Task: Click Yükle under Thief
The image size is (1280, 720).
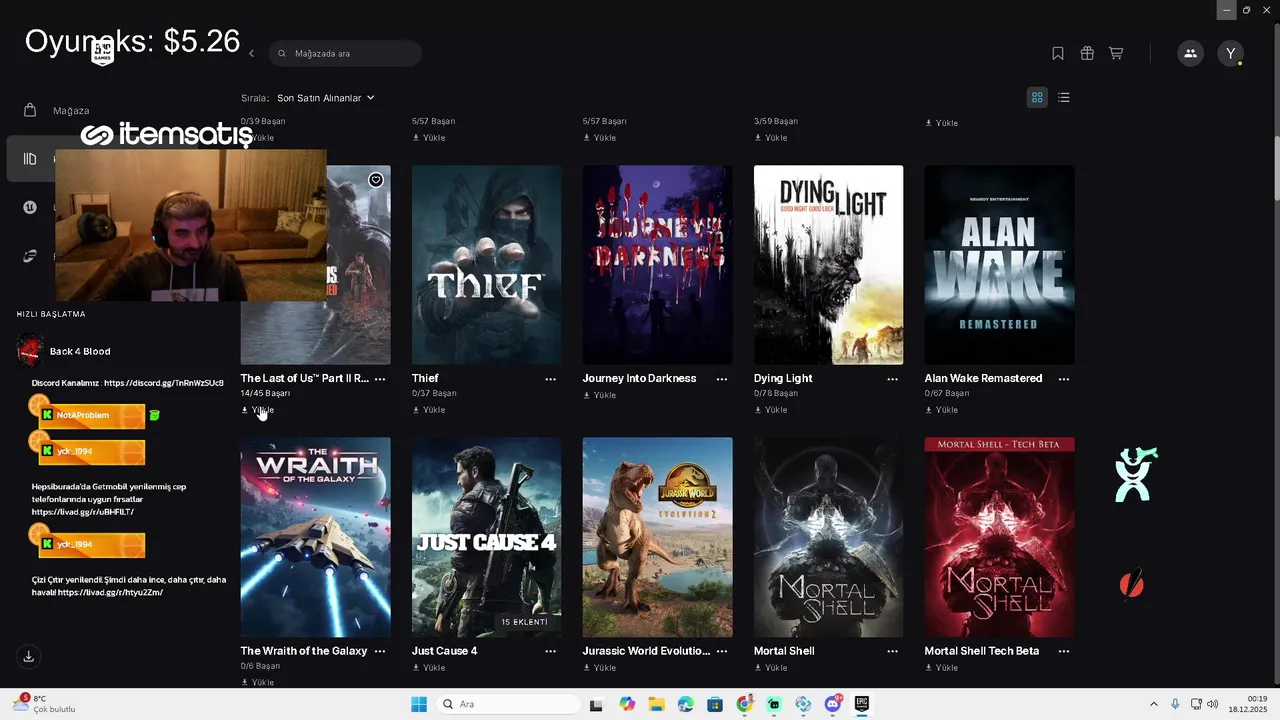Action: (429, 410)
